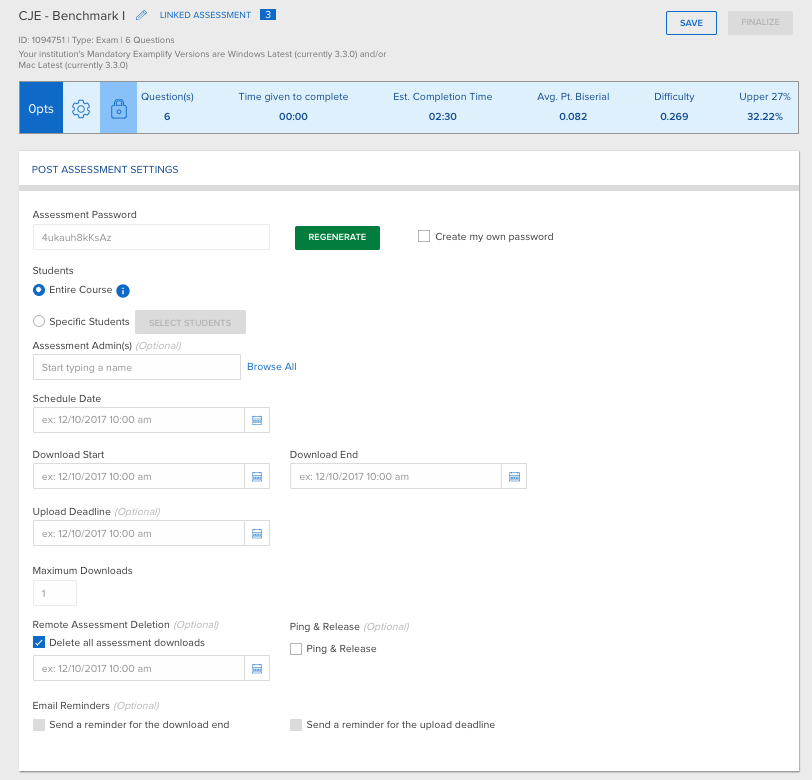Click Time given to complete 00:00

coord(293,117)
